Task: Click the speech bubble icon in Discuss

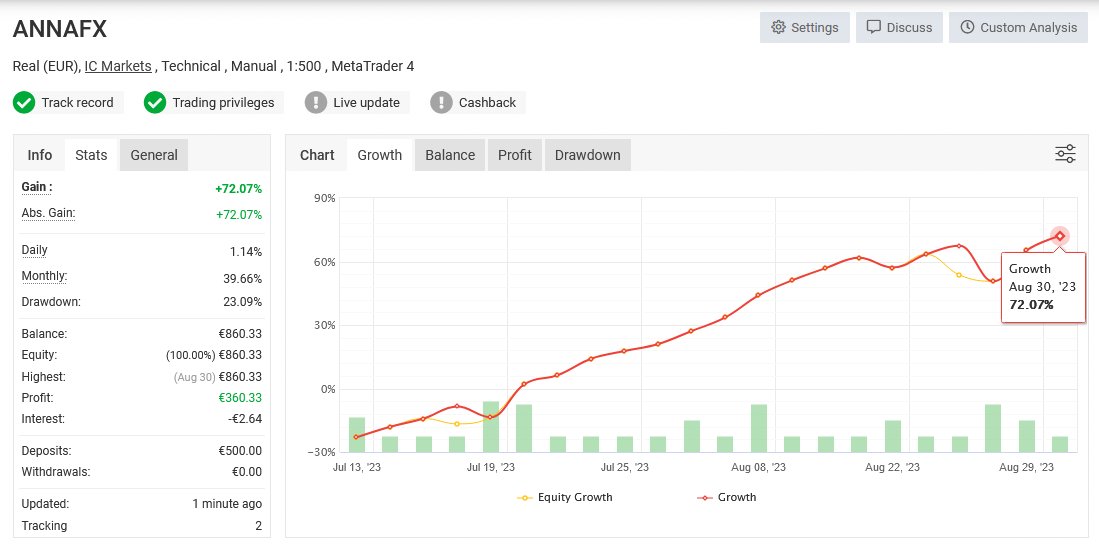Action: click(x=873, y=27)
